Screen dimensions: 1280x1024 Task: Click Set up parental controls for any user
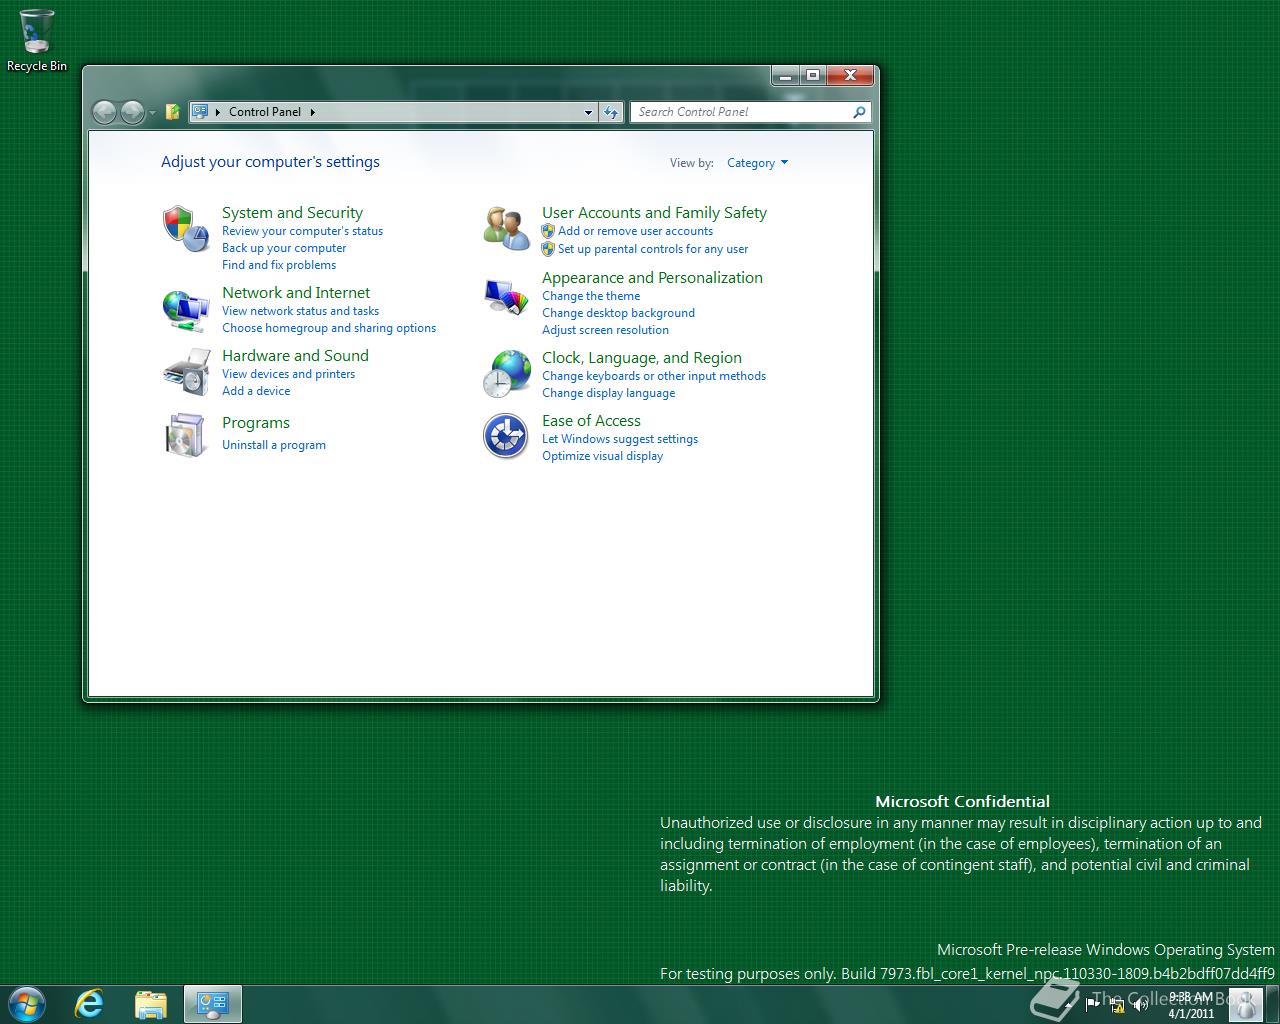click(653, 249)
